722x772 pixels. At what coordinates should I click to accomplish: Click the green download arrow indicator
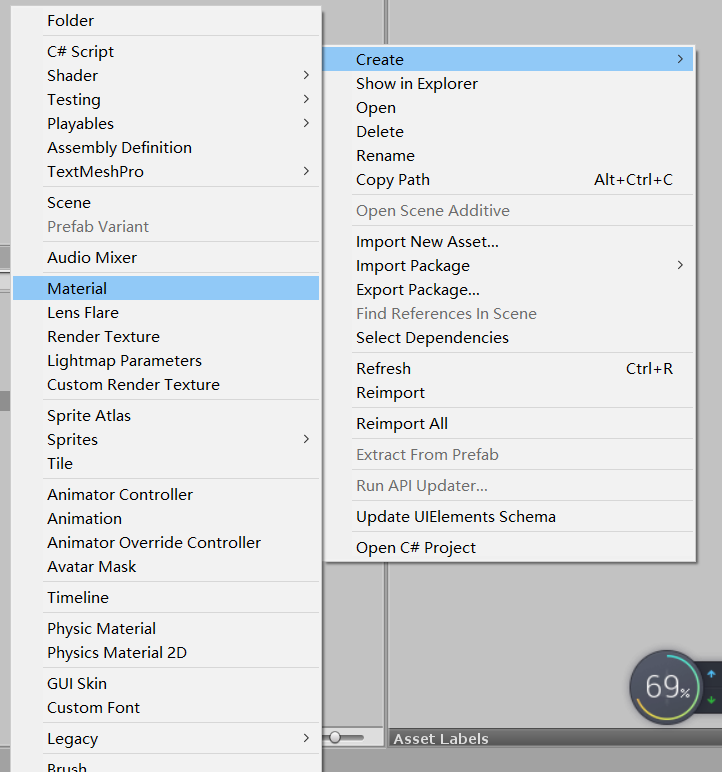711,700
